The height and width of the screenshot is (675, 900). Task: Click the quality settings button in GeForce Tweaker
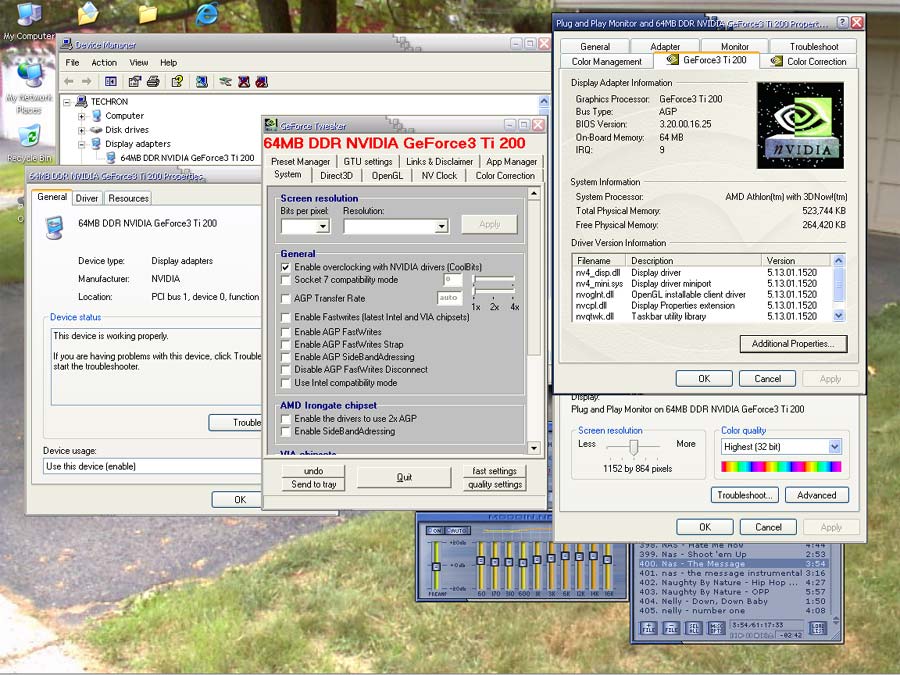(495, 484)
